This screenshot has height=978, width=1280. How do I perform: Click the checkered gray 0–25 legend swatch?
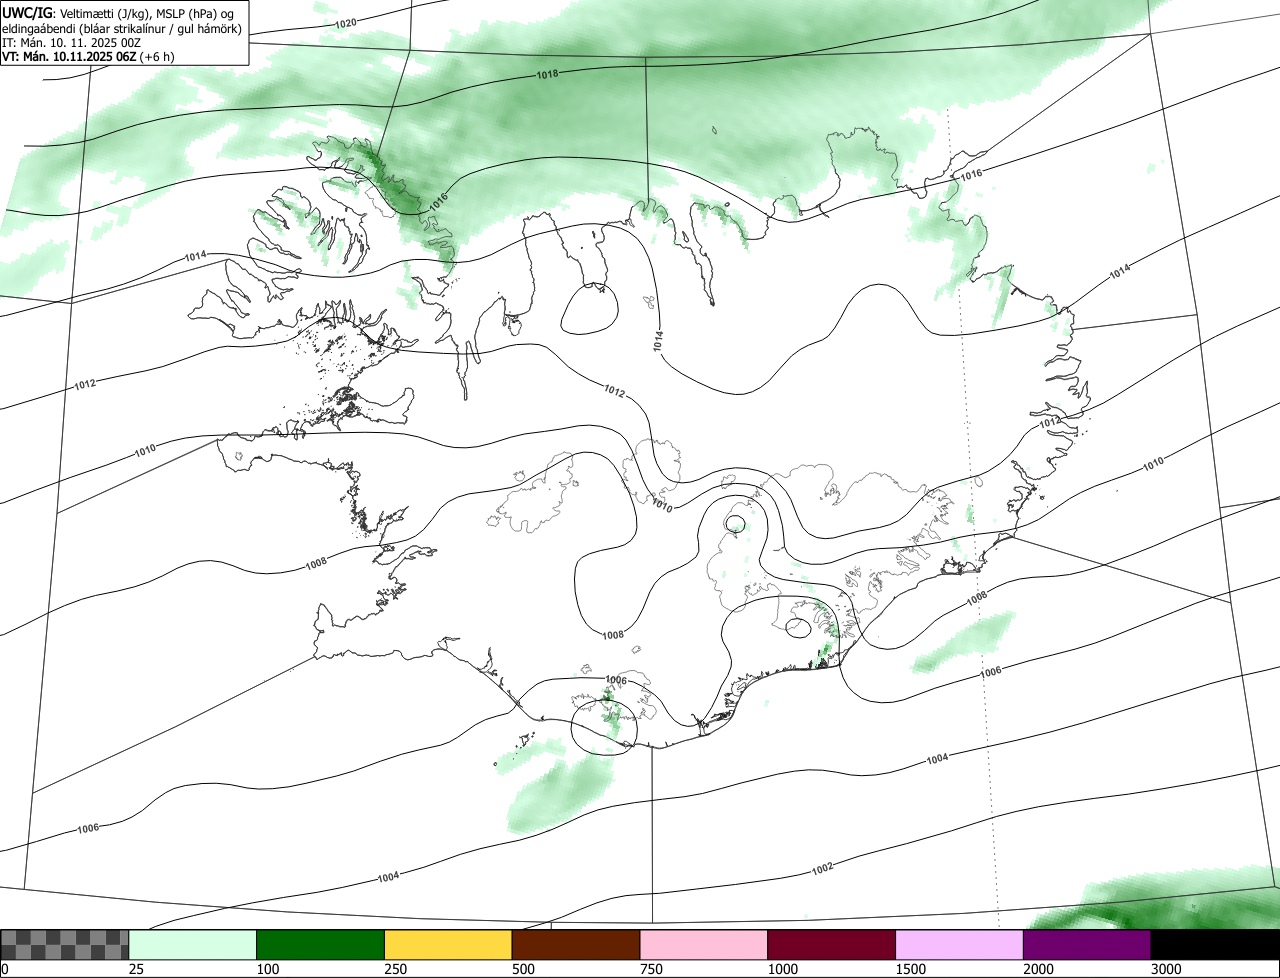(65, 945)
